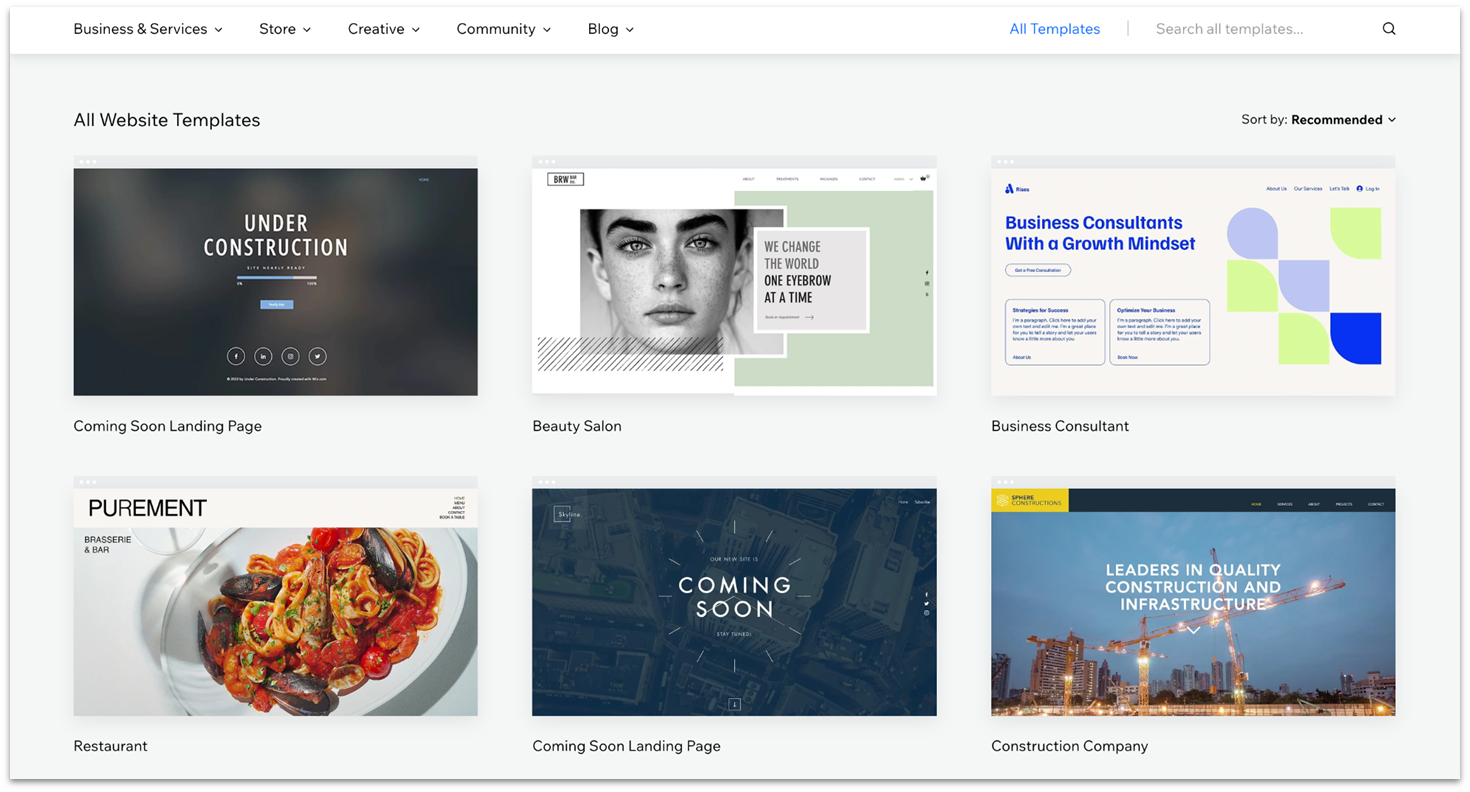Click the Sphere Constructions logo
1470x792 pixels.
pyautogui.click(x=1028, y=498)
